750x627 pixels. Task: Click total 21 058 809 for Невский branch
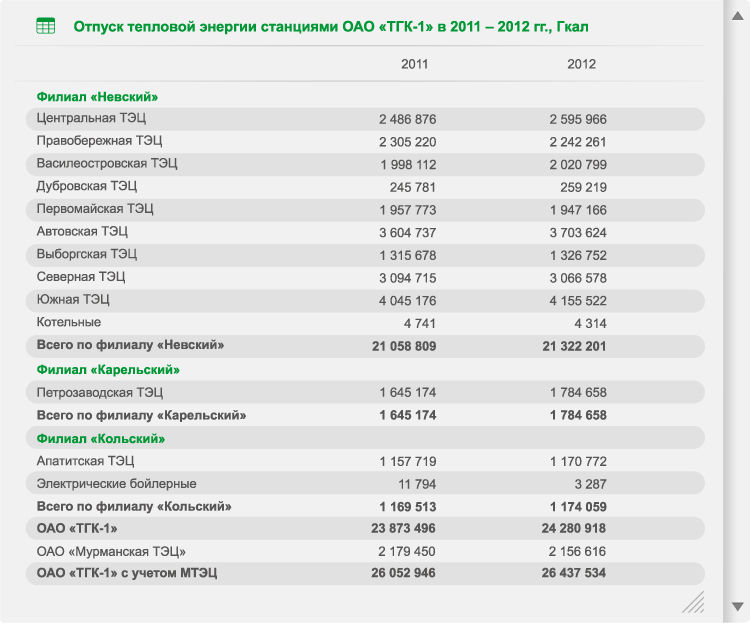coord(404,346)
